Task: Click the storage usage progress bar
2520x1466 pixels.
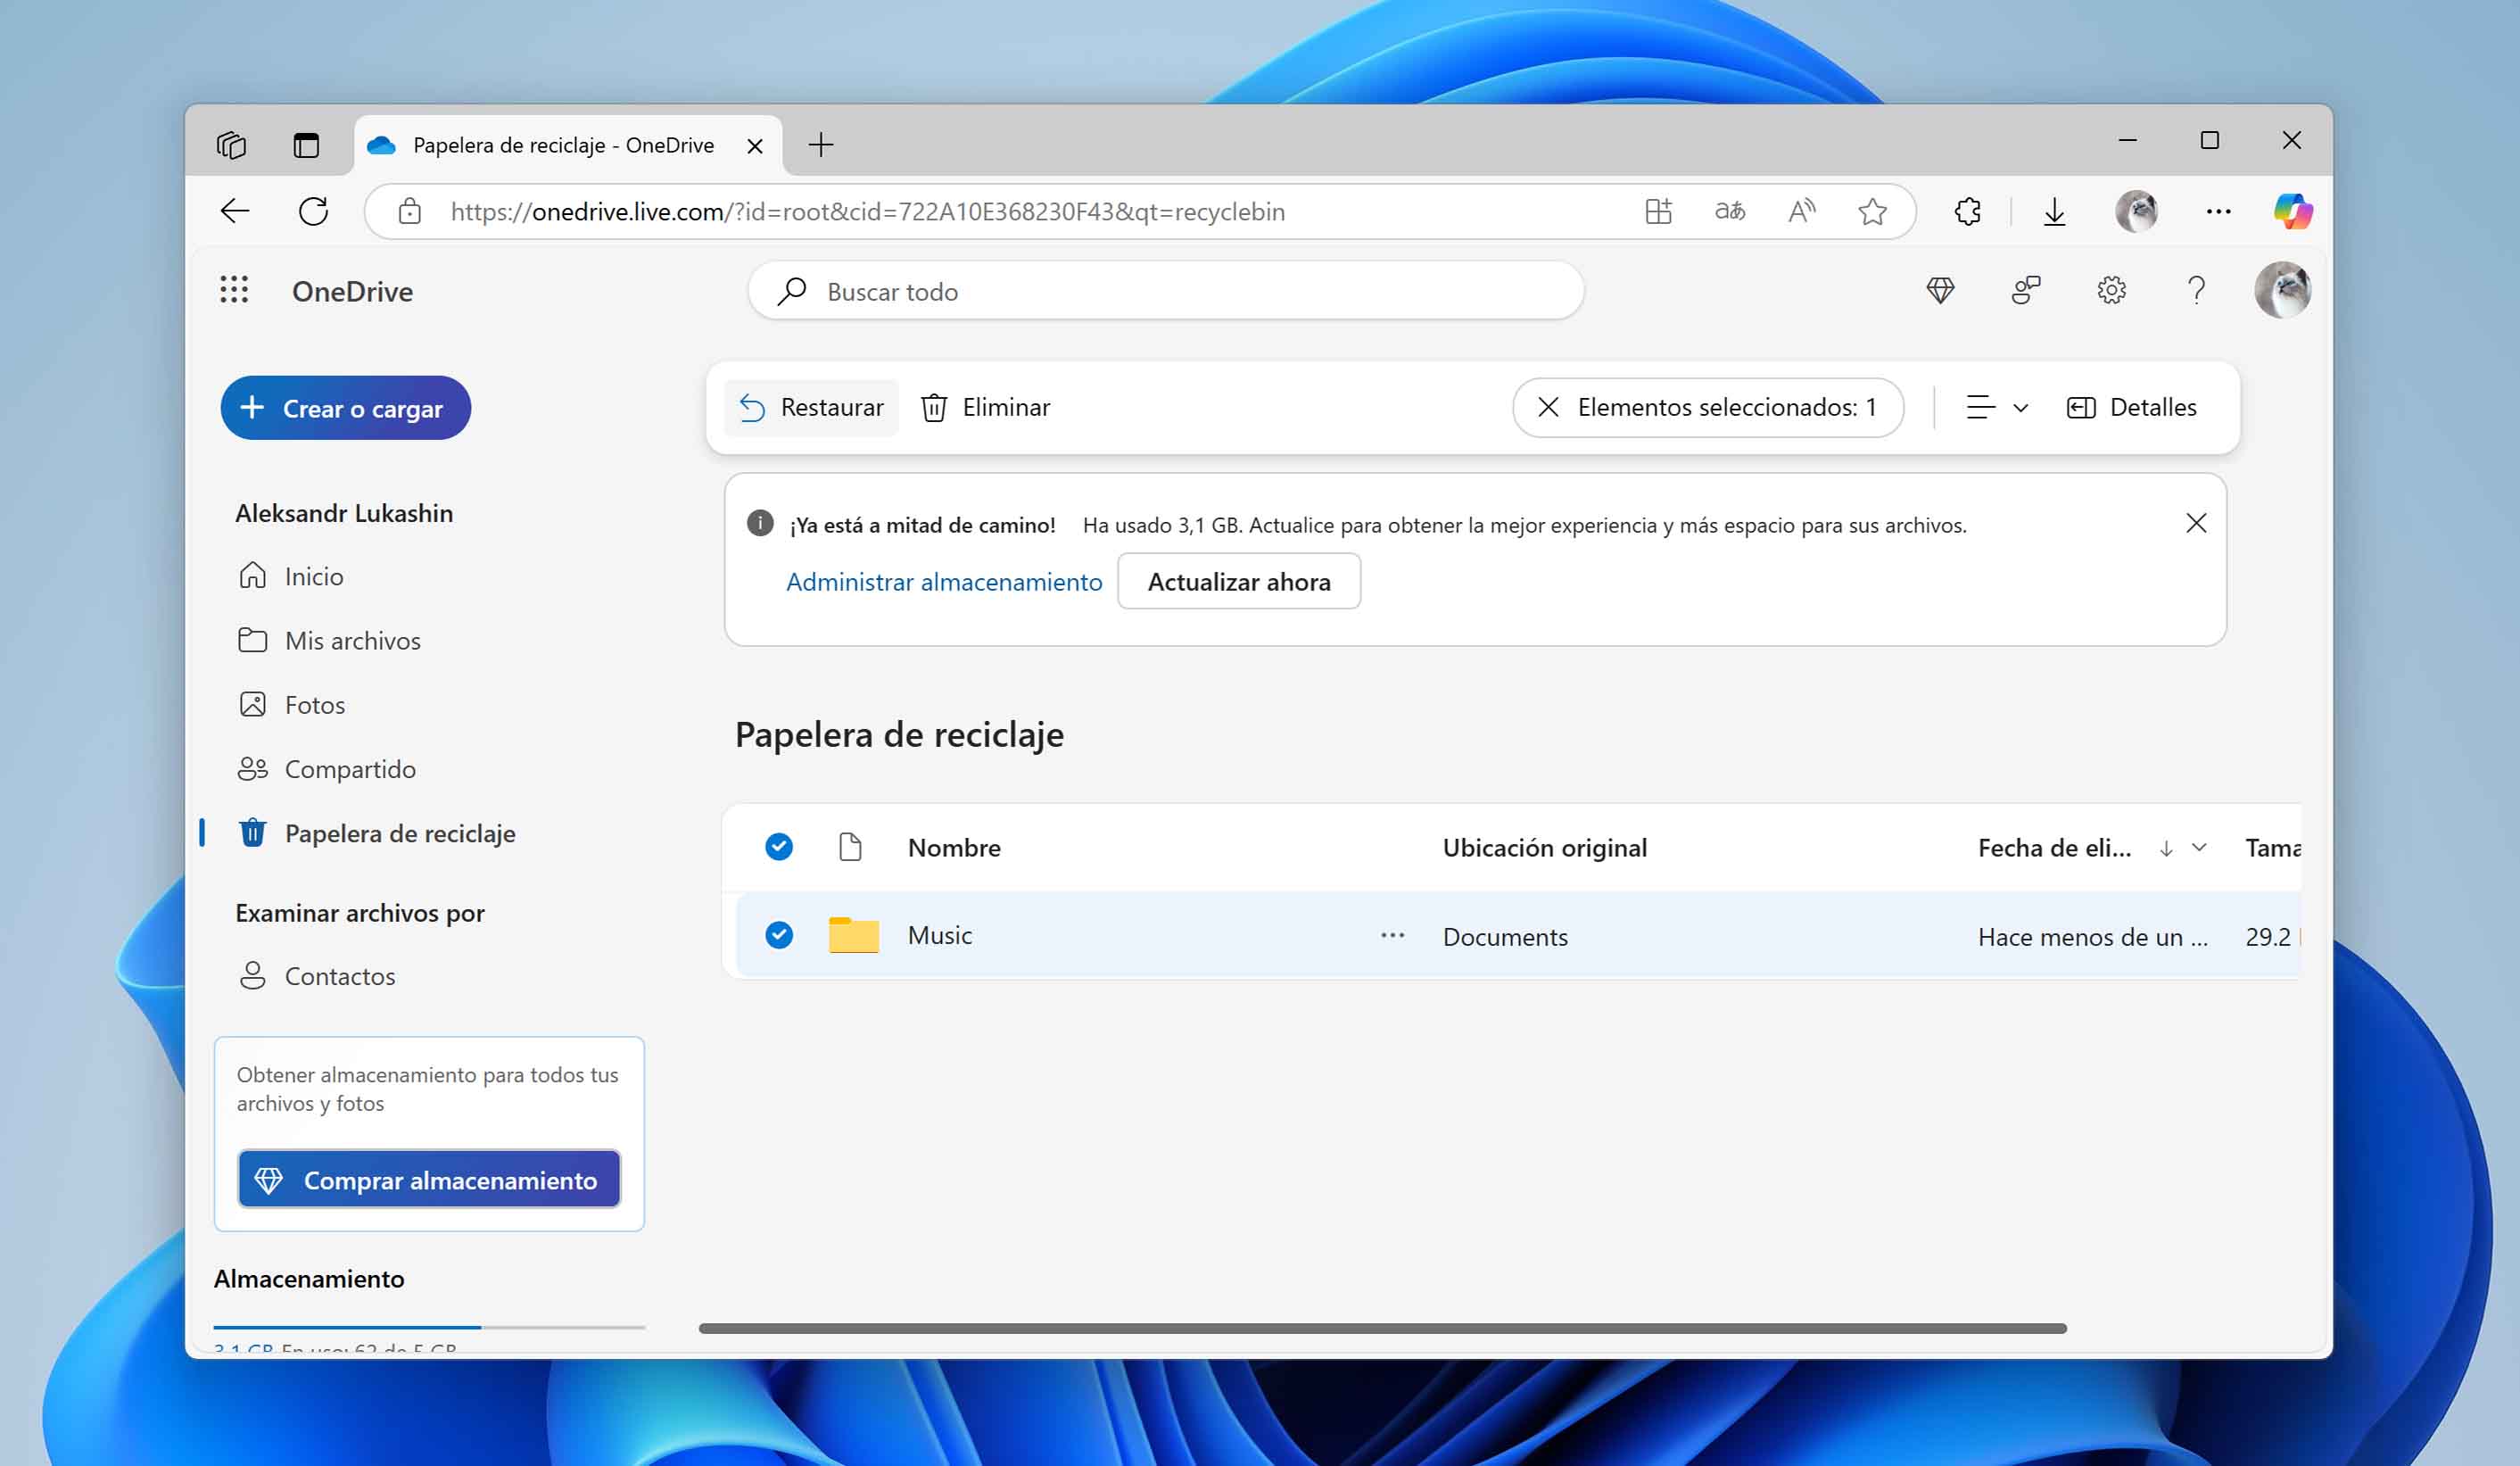Action: (x=429, y=1327)
